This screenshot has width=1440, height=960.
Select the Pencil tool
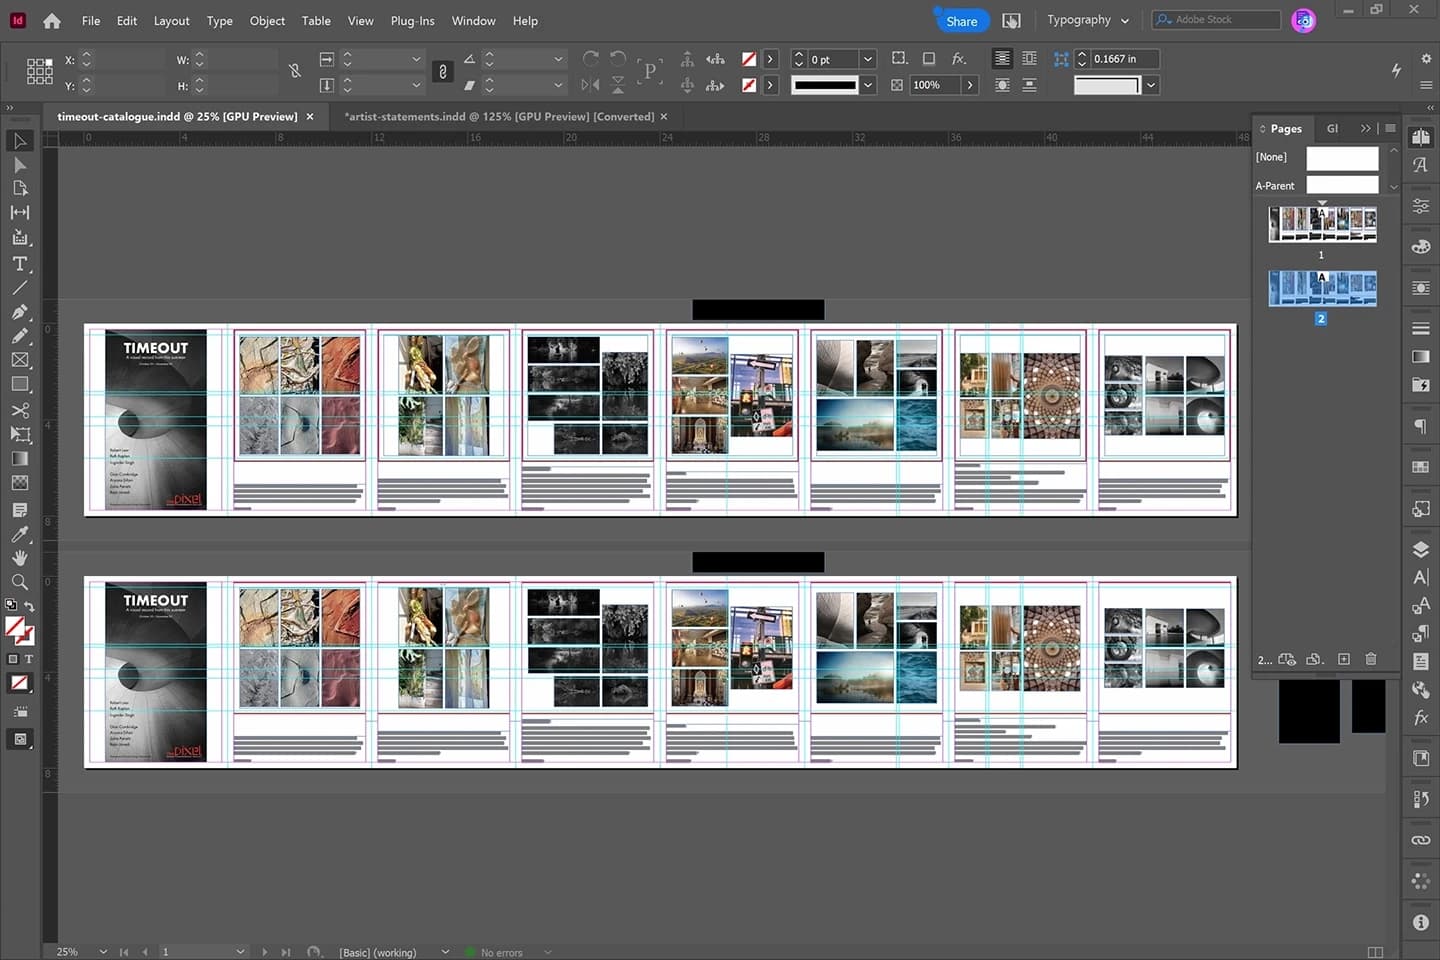(20, 336)
